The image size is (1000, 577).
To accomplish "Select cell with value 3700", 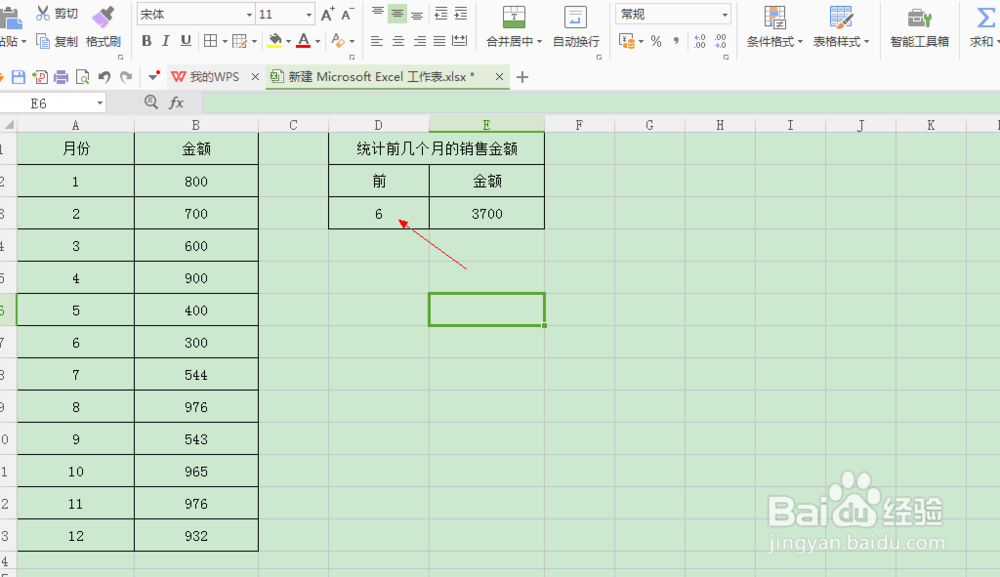I will click(487, 213).
